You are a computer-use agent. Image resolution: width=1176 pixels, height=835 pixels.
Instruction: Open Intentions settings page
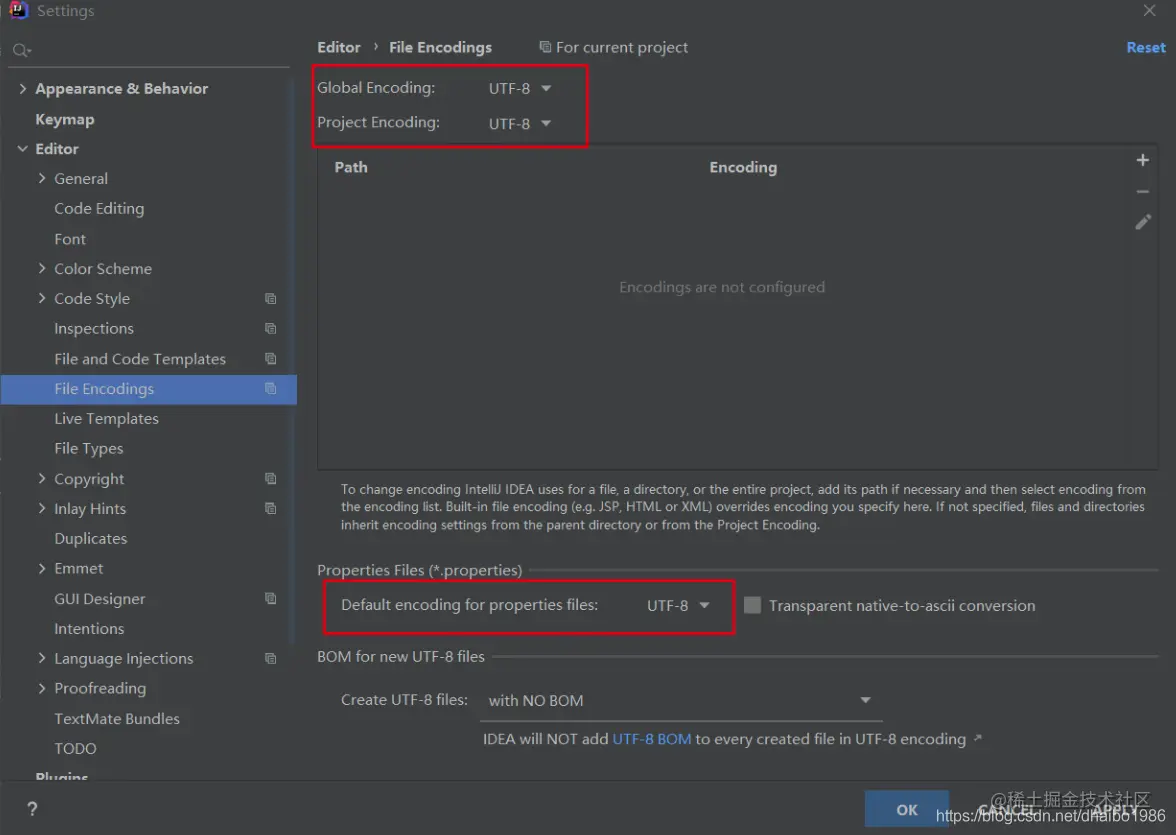pyautogui.click(x=89, y=629)
